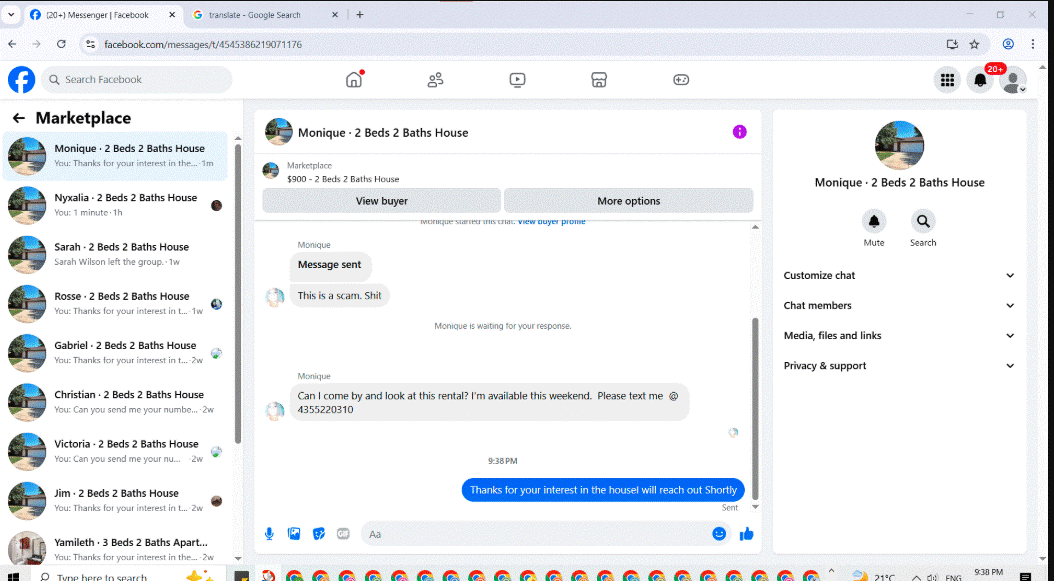Open Sarah 2 Beds 2 Baths House chat

[x=116, y=254]
